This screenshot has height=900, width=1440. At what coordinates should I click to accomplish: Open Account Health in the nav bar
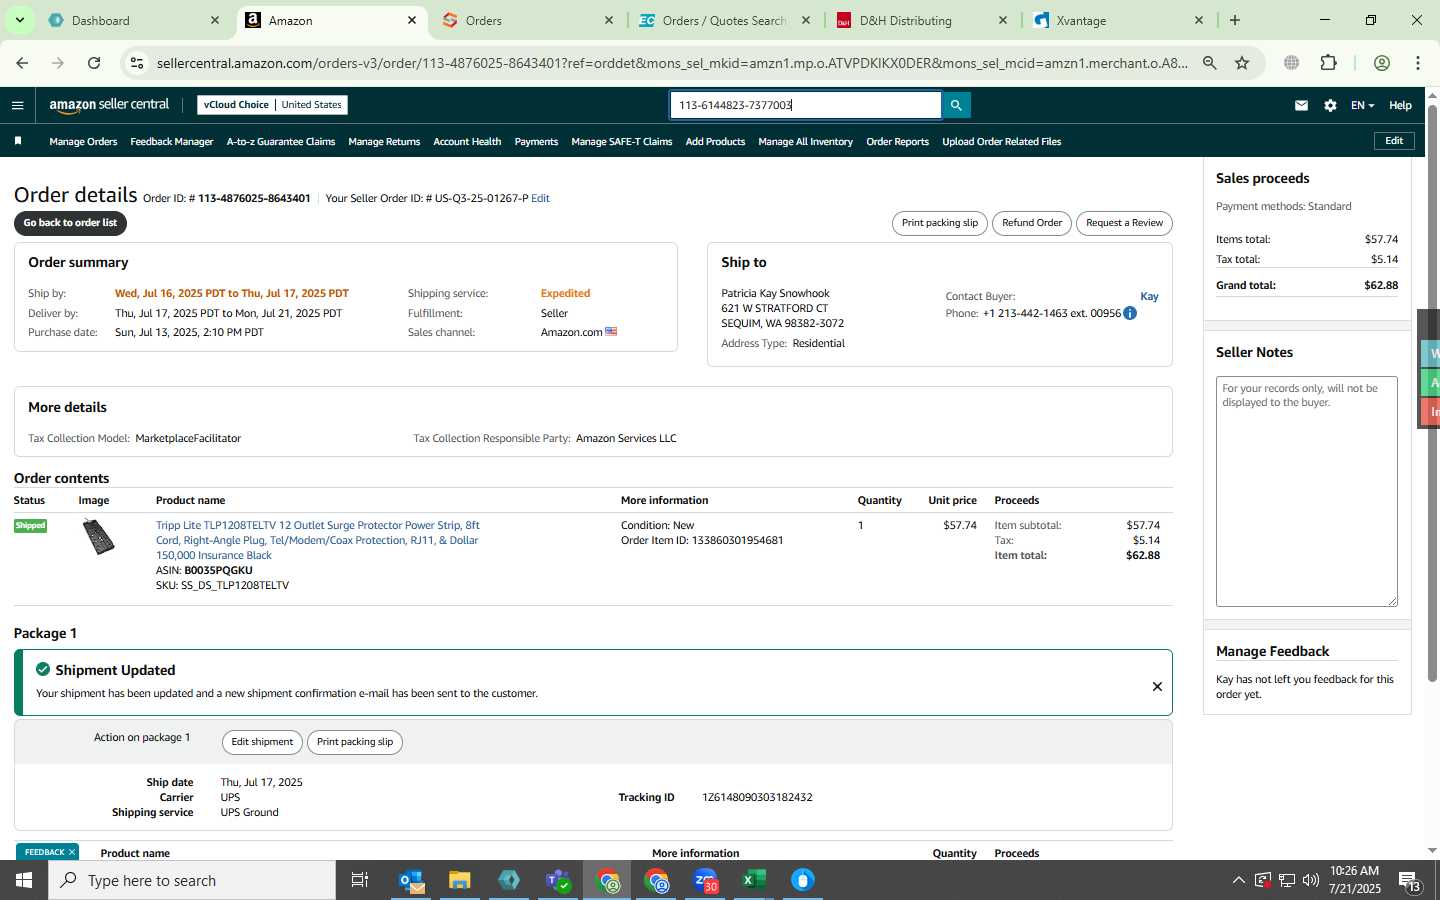pyautogui.click(x=467, y=142)
